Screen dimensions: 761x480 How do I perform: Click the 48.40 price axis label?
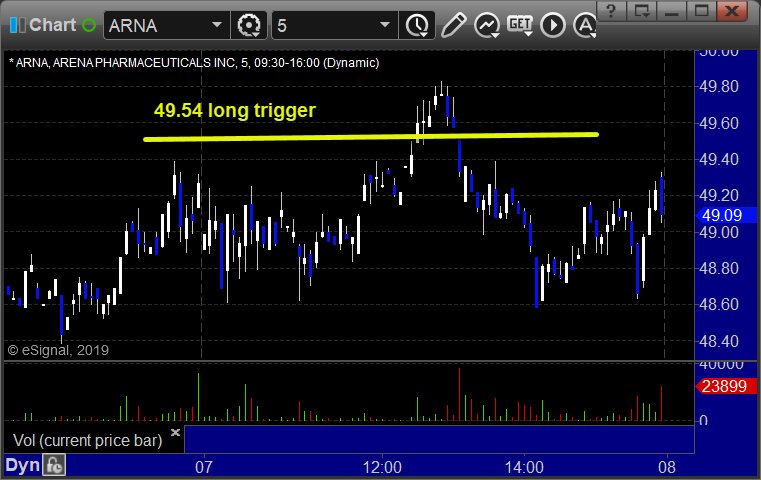719,341
